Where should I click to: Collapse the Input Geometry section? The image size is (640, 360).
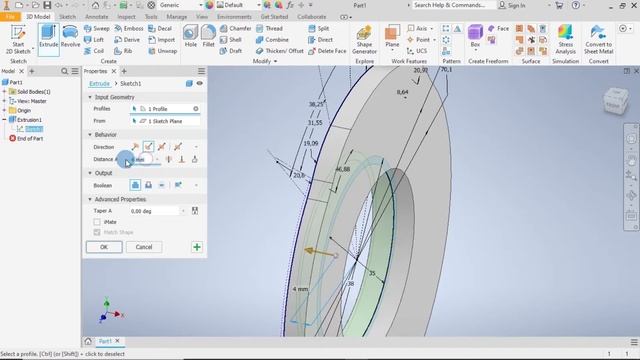[x=90, y=97]
